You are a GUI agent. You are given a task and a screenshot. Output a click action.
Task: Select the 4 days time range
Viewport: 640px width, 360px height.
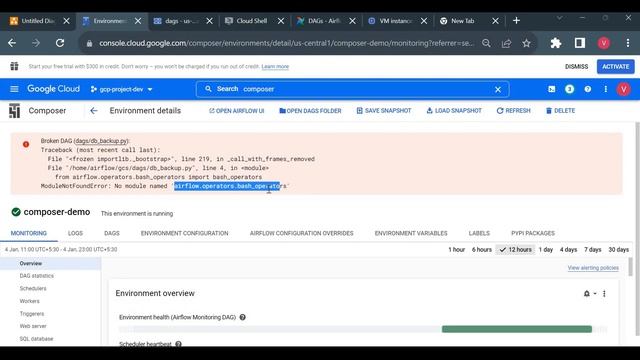[x=568, y=249]
